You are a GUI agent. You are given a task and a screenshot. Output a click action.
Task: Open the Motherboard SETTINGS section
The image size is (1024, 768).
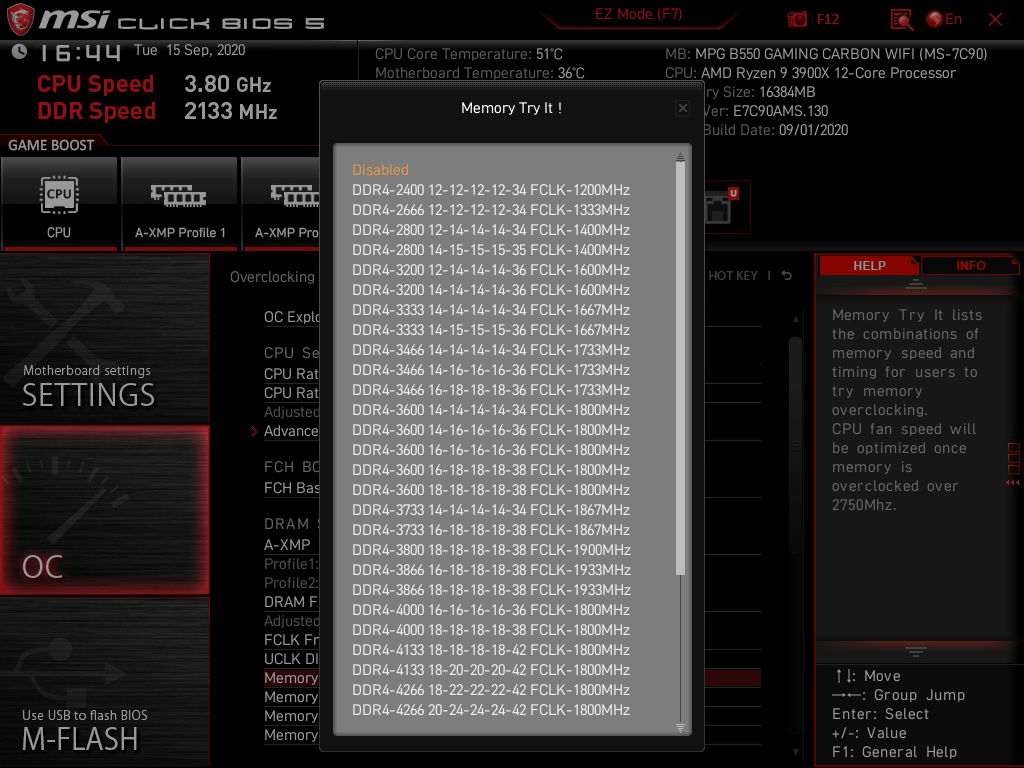coord(104,339)
